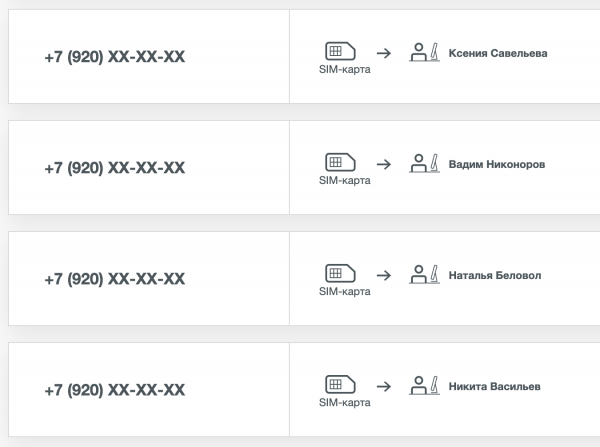Viewport: 600px width, 447px height.
Task: Click arrow icon in Наталья Беловол row
Action: click(x=383, y=276)
